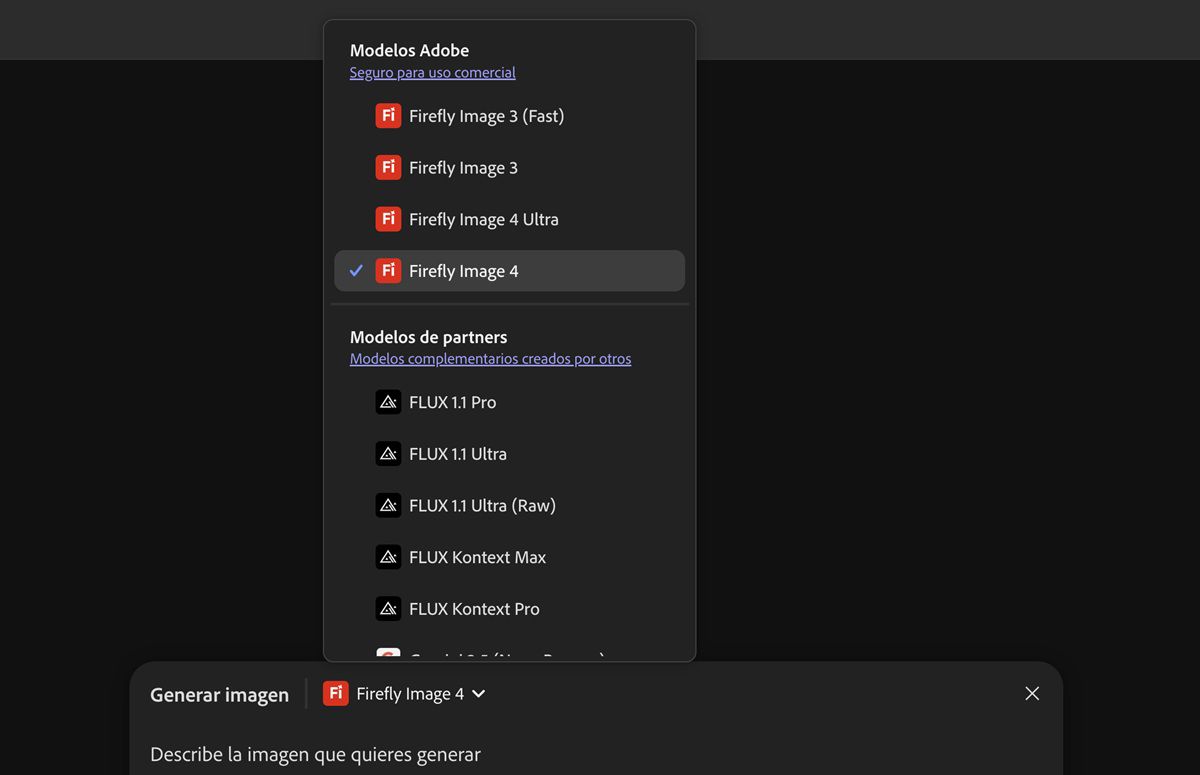Click the Fi icon beside Firefly Image 3 (Fast)

tap(388, 116)
